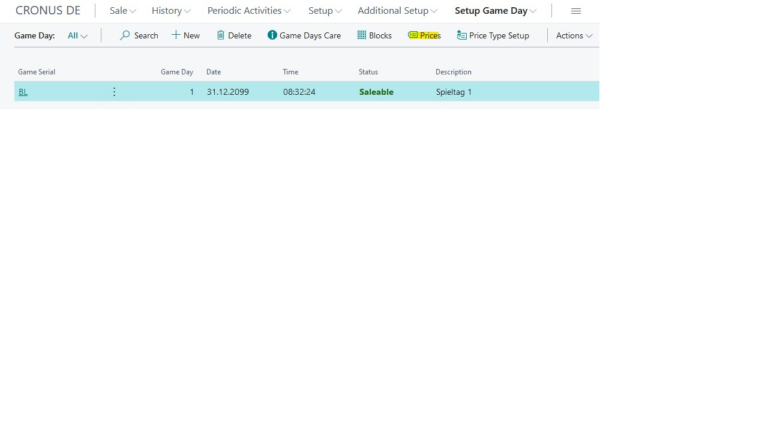The width and height of the screenshot is (768, 432).
Task: Open the BL game serial link
Action: [x=23, y=92]
